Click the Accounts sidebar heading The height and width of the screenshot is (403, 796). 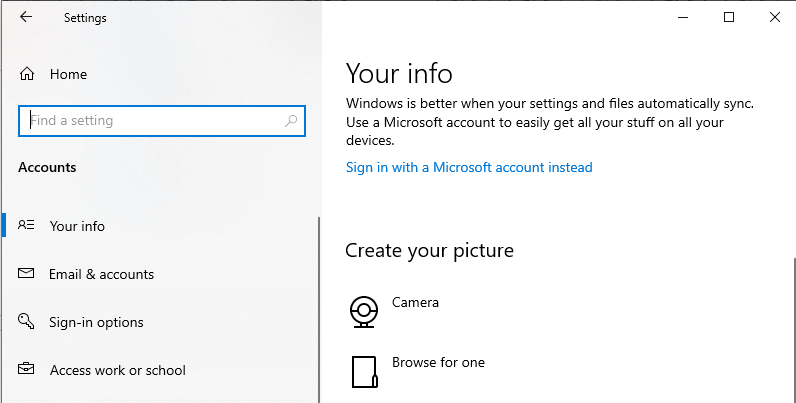click(x=47, y=167)
